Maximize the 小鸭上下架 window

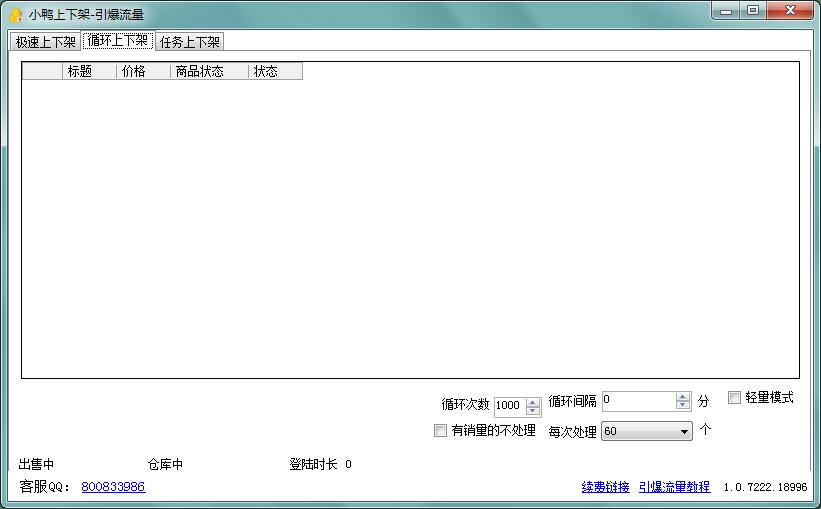tap(753, 11)
